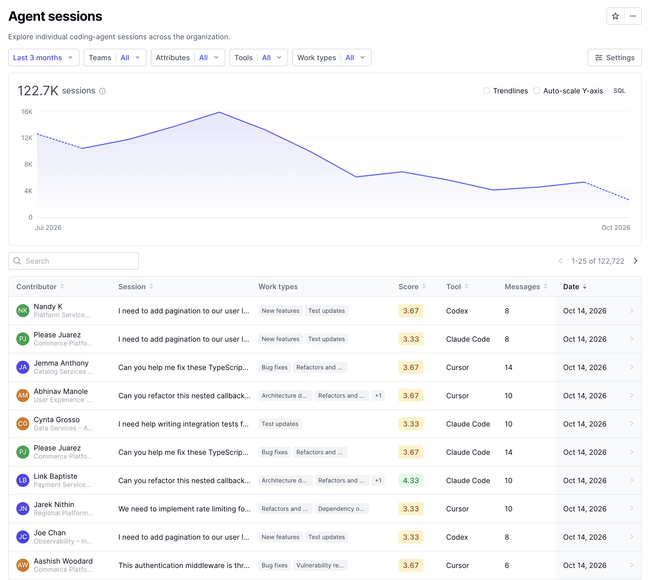Toggle Date column sort arrow
Viewport: 650px width, 580px height.
pos(585,287)
